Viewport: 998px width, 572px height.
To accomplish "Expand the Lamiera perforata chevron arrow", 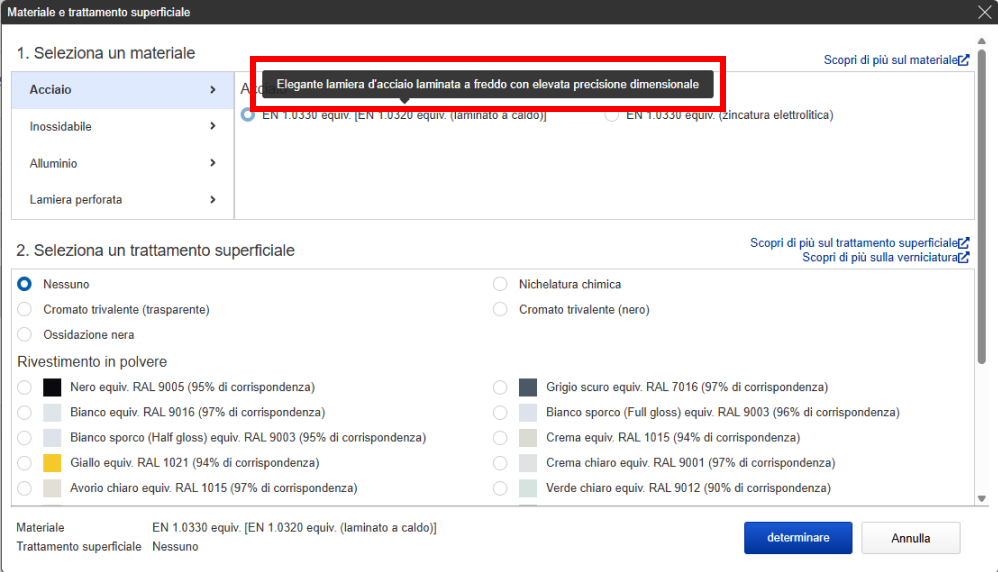I will [213, 200].
